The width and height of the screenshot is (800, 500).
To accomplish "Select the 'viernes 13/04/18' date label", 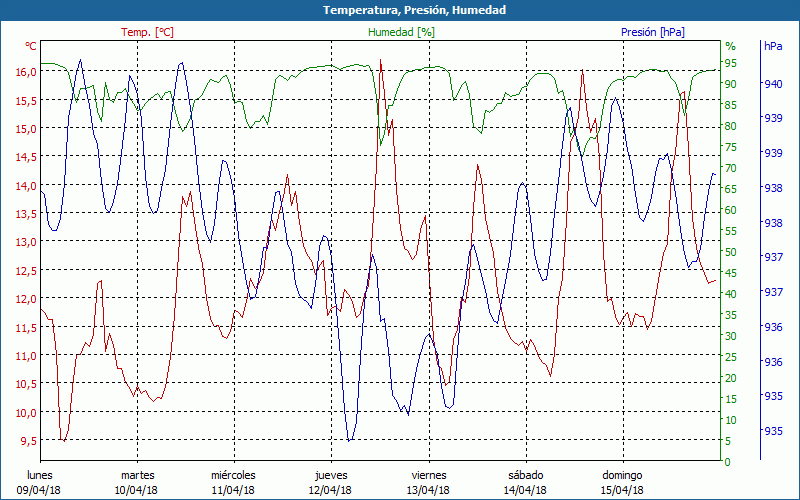I will (x=428, y=482).
